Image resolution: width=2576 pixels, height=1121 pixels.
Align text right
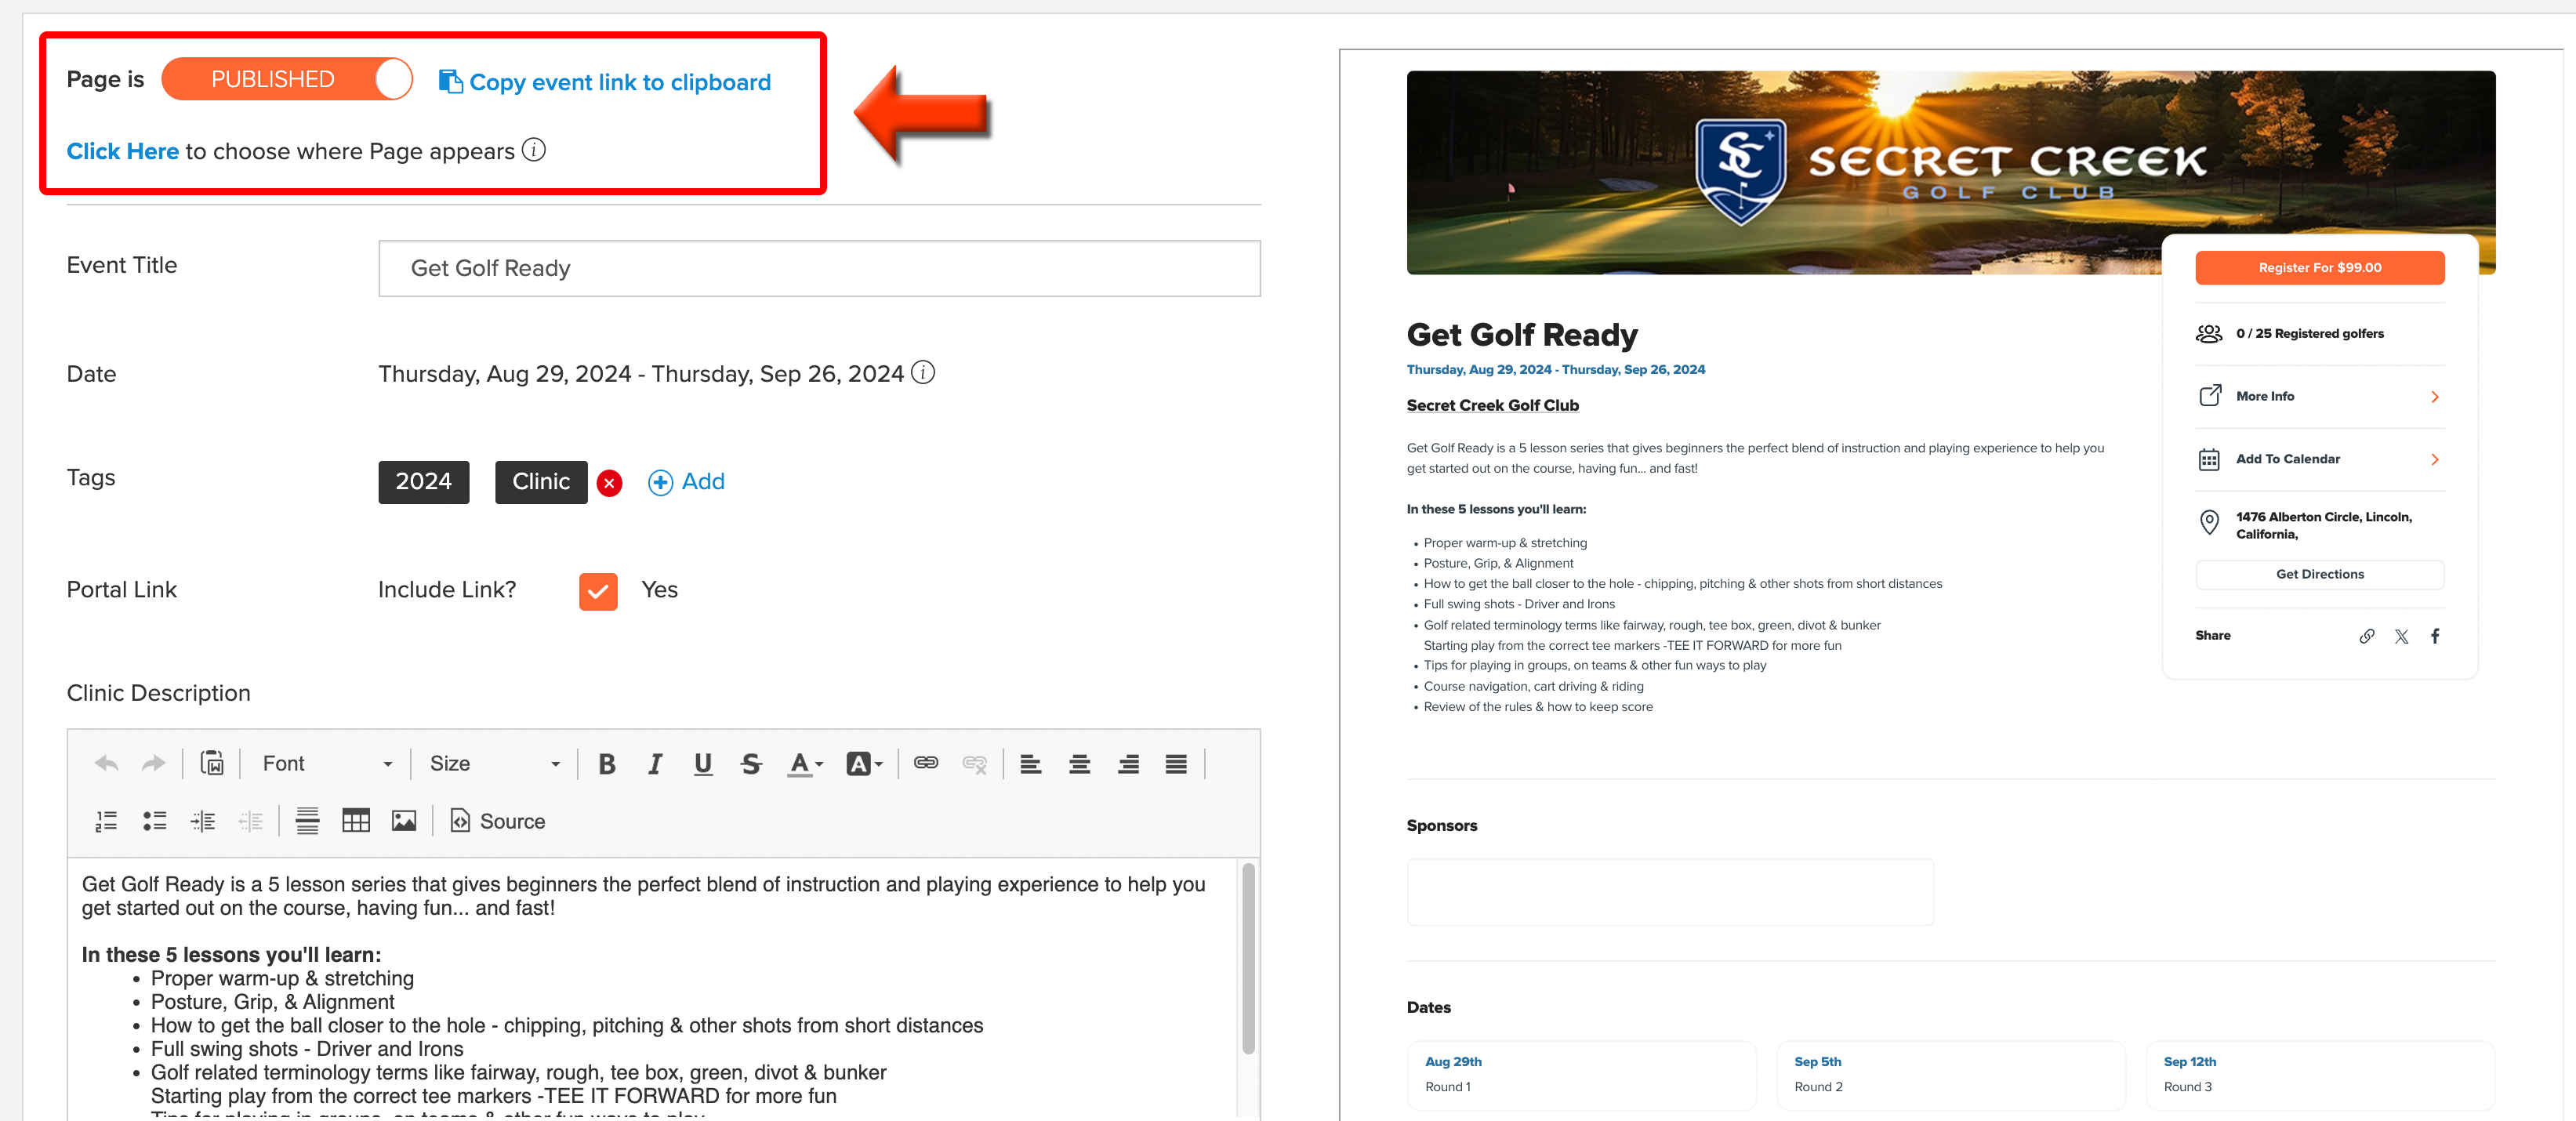(x=1128, y=764)
